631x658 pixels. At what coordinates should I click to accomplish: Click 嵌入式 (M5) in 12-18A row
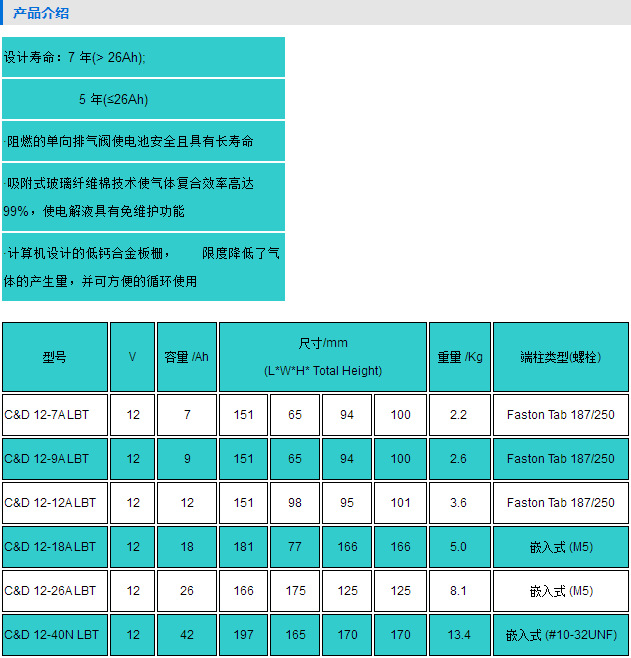click(x=561, y=547)
